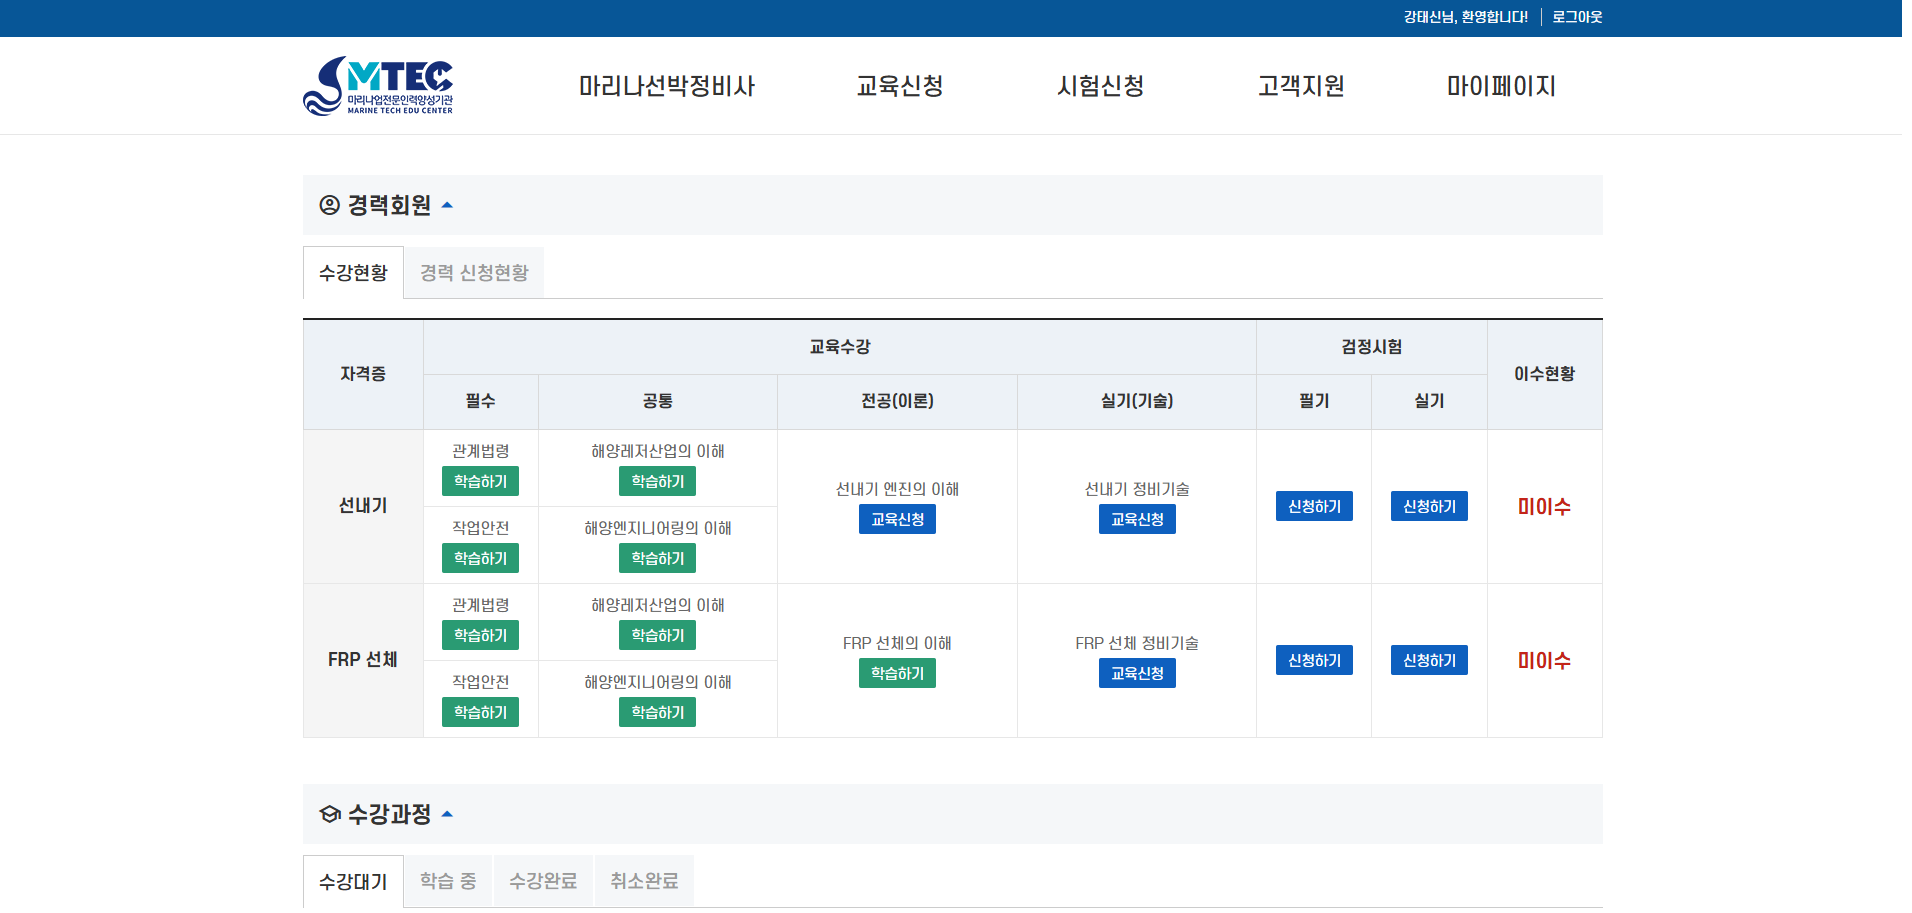Click the user circle icon beside 경력회원

[x=329, y=205]
